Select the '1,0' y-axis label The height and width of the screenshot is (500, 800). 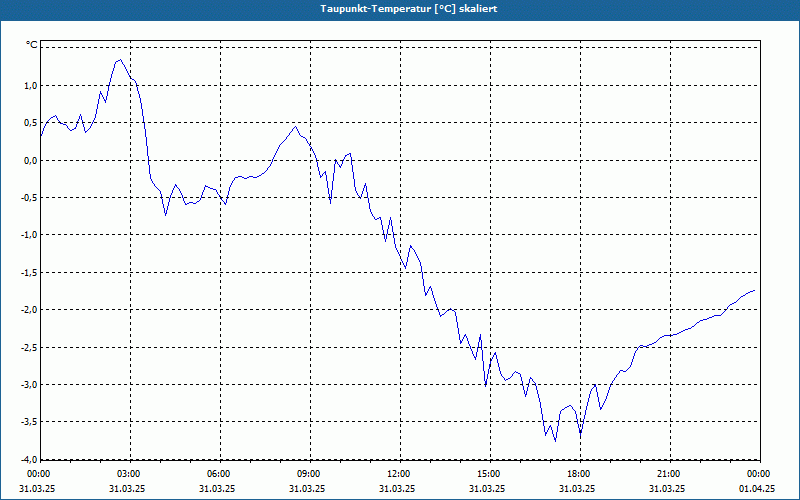click(31, 85)
